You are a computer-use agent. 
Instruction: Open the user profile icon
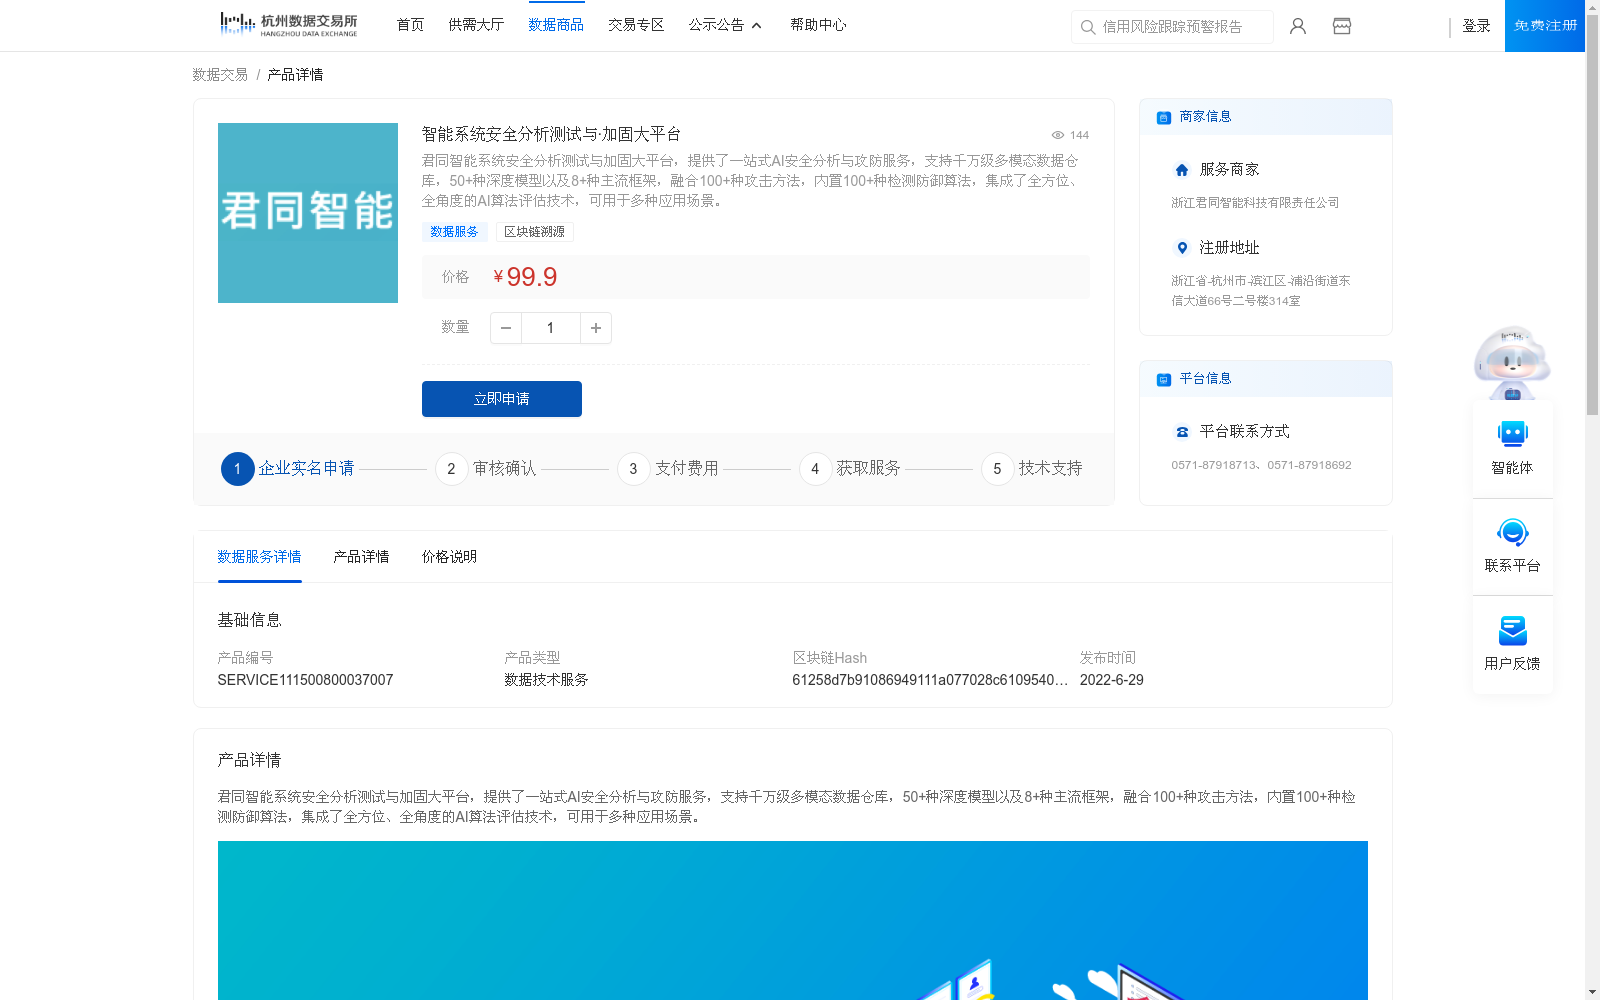coord(1298,26)
